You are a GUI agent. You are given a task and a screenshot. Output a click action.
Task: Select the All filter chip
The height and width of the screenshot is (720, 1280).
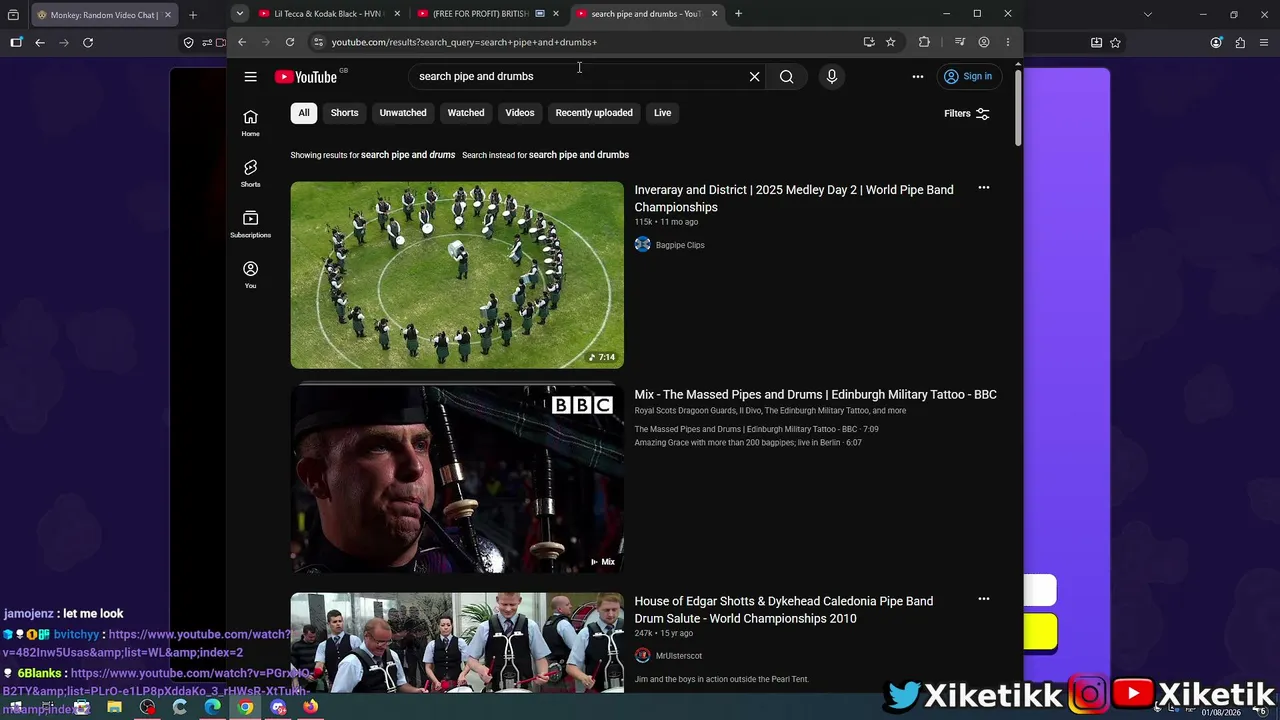[304, 113]
